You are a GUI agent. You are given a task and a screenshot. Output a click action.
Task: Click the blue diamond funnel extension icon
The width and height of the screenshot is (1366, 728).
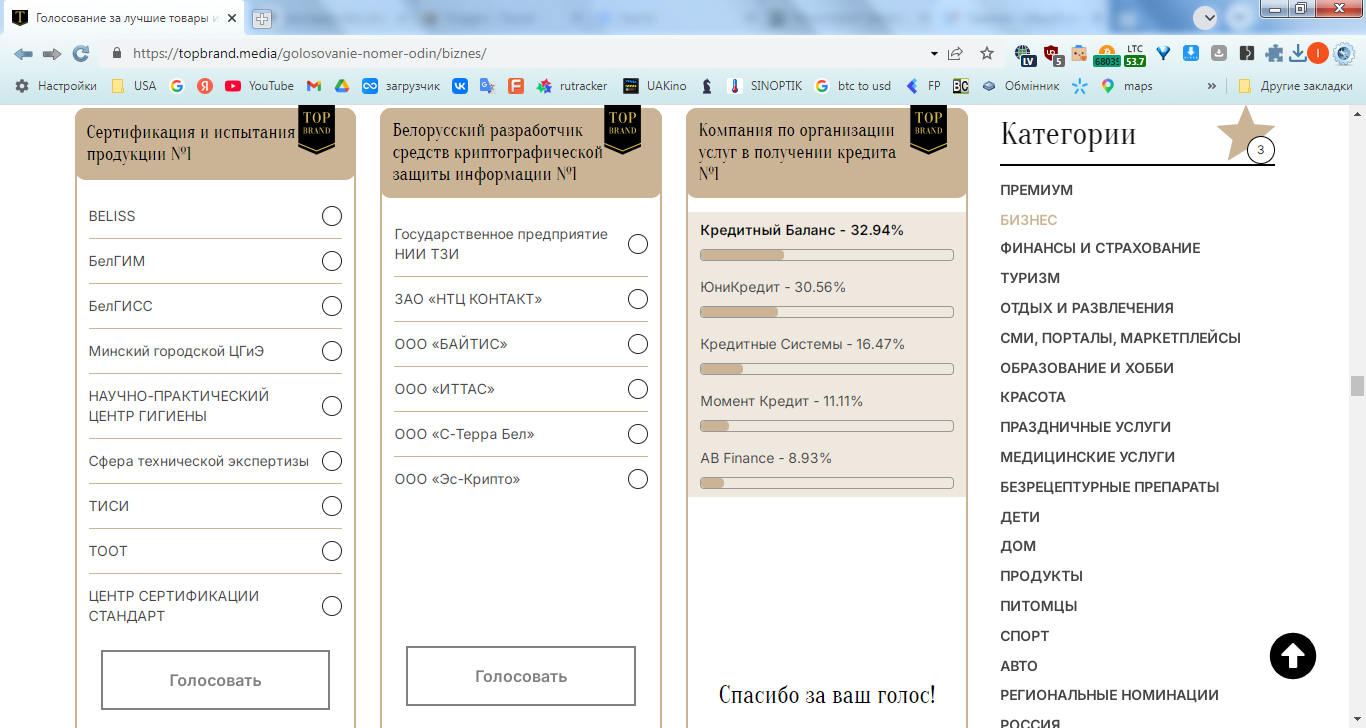pyautogui.click(x=1163, y=54)
